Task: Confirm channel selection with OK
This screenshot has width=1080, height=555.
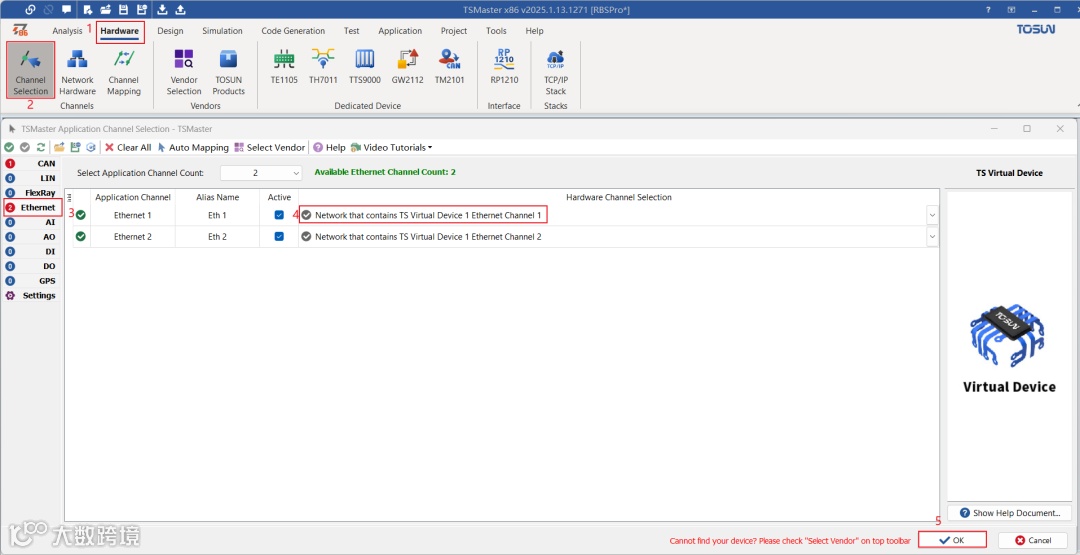Action: pyautogui.click(x=953, y=540)
